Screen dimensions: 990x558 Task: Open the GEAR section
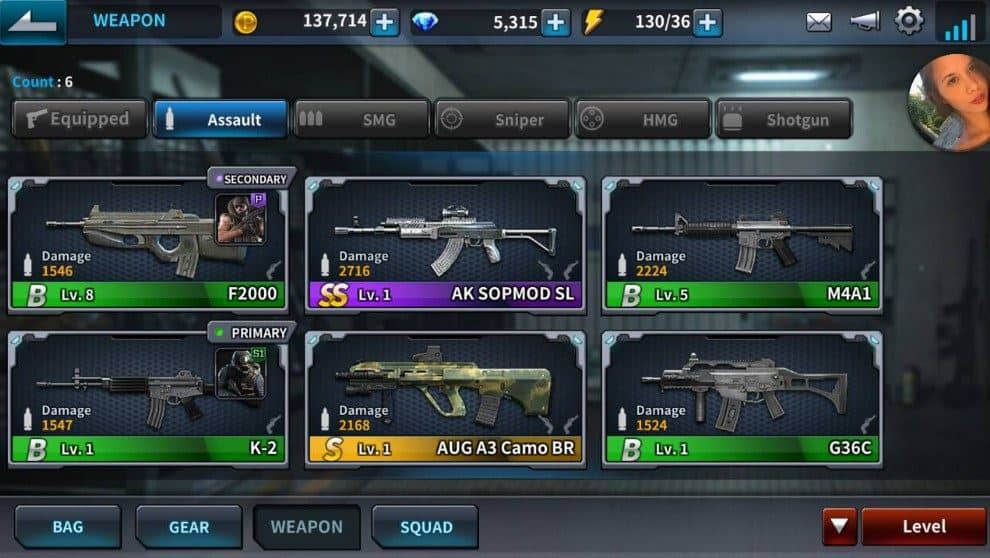189,526
